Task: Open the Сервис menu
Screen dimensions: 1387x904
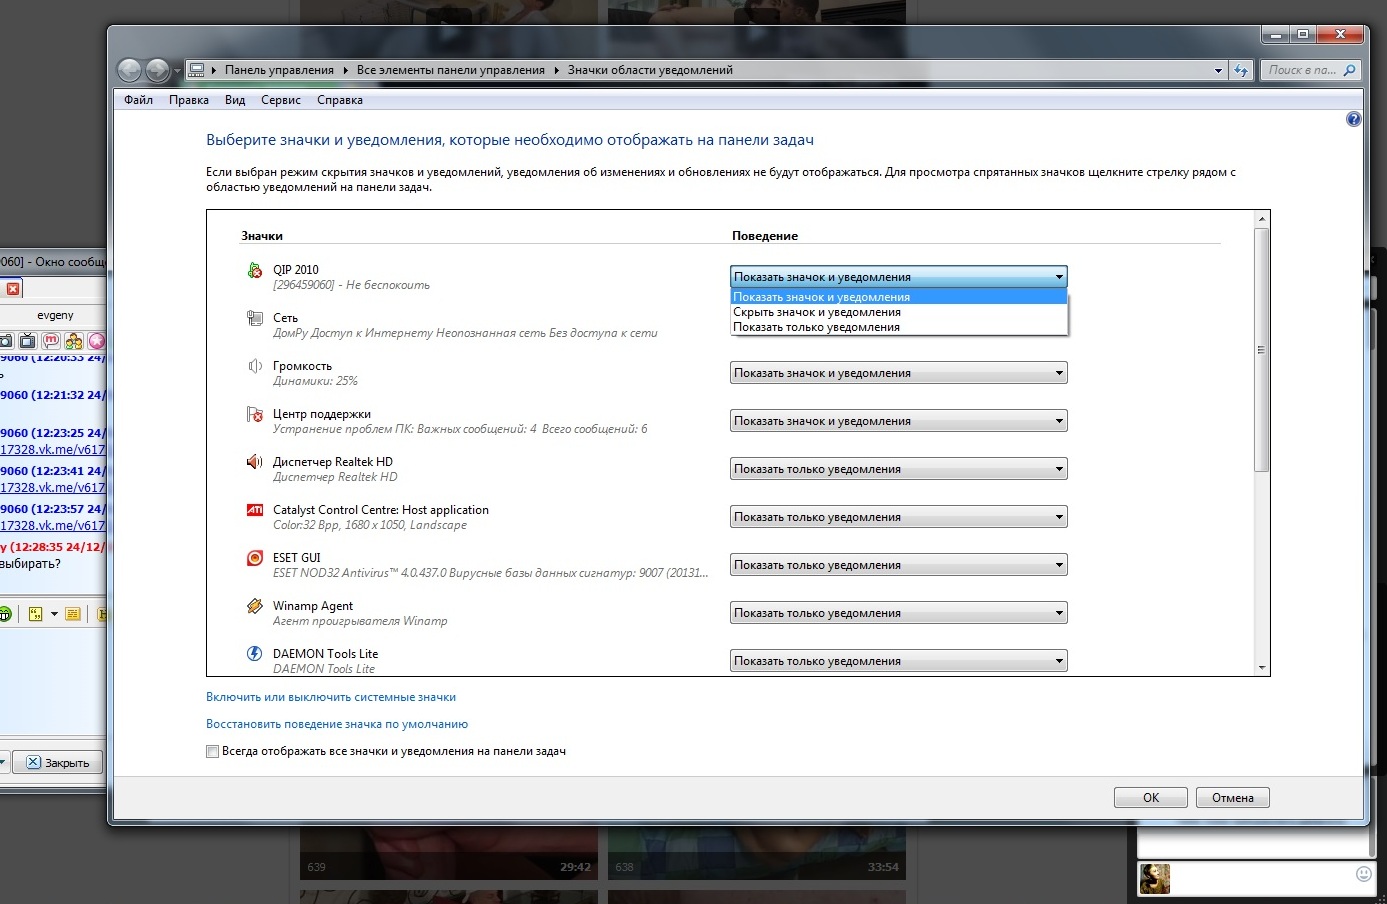Action: tap(281, 100)
